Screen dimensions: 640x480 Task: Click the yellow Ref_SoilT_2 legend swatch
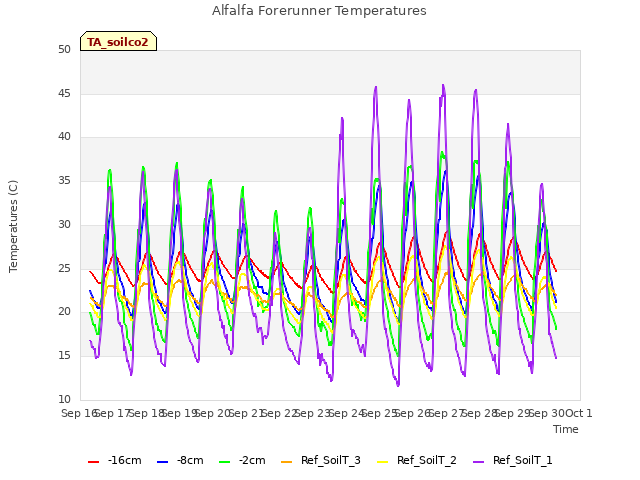pyautogui.click(x=382, y=462)
